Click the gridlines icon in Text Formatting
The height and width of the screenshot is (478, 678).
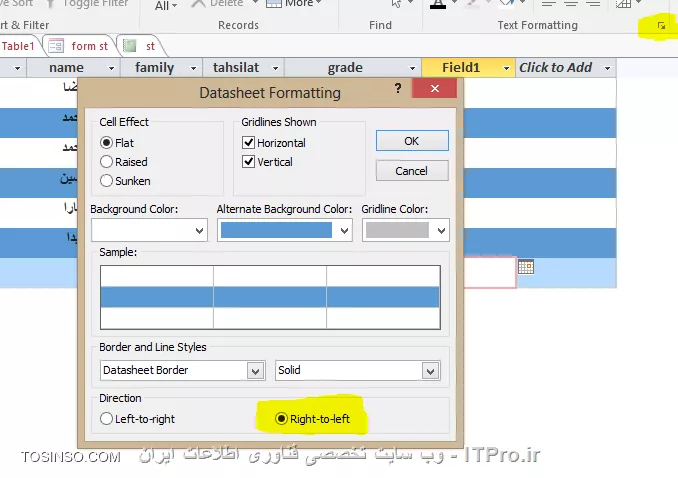(624, 4)
